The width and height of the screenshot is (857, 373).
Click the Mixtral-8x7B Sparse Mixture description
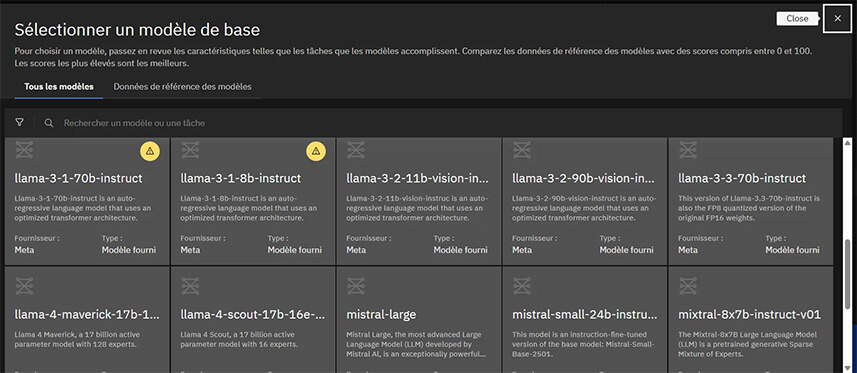pyautogui.click(x=747, y=344)
